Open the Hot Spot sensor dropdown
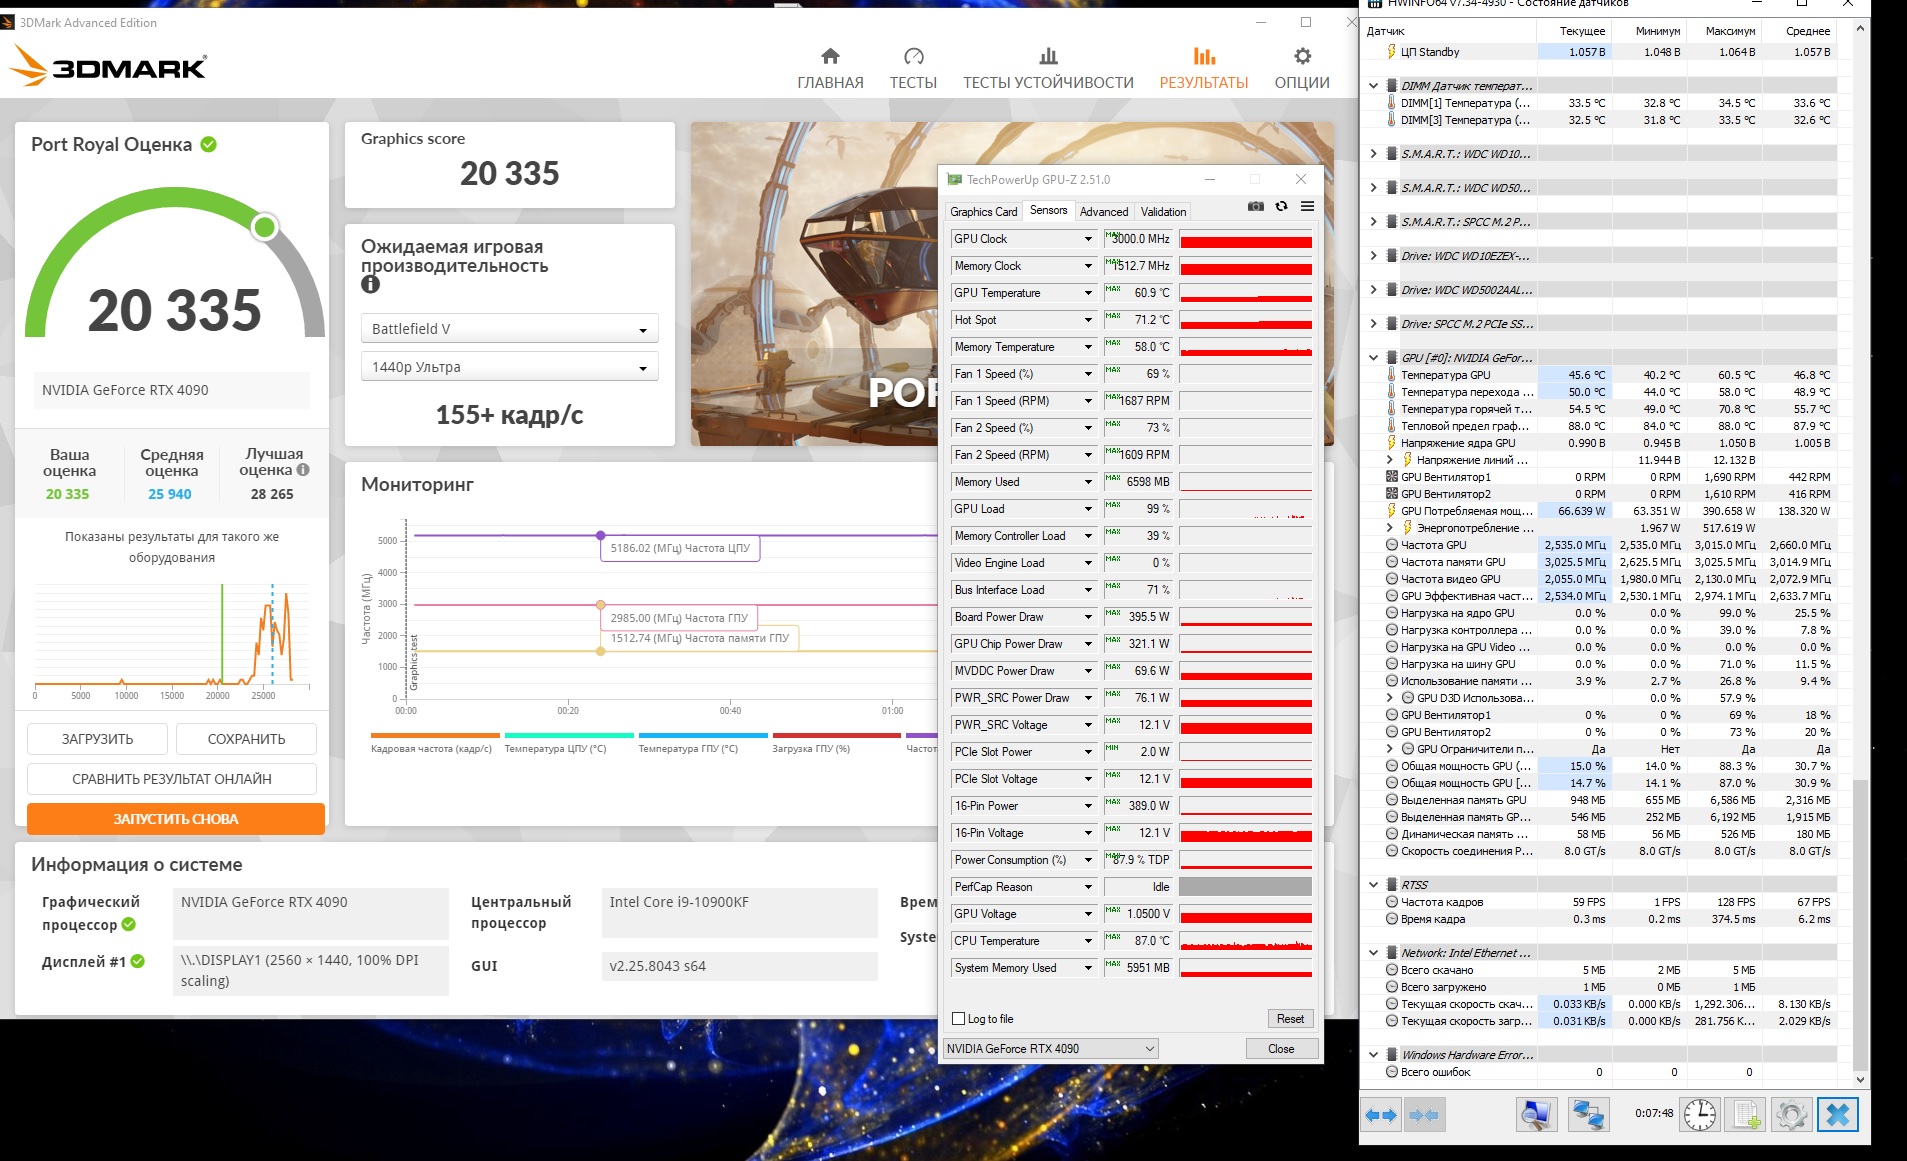The height and width of the screenshot is (1161, 1907). click(1088, 320)
